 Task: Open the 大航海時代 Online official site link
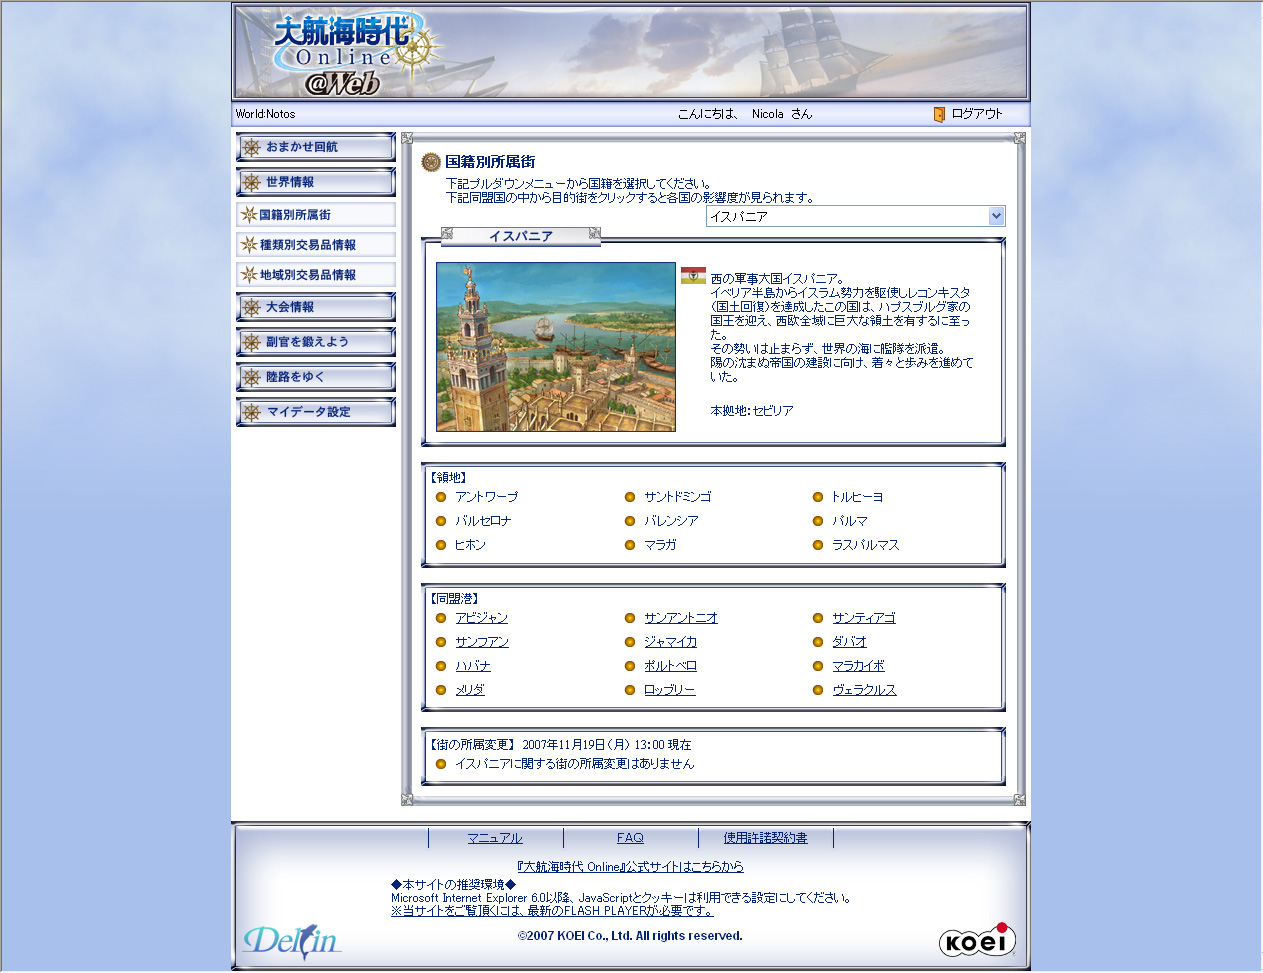[x=631, y=867]
